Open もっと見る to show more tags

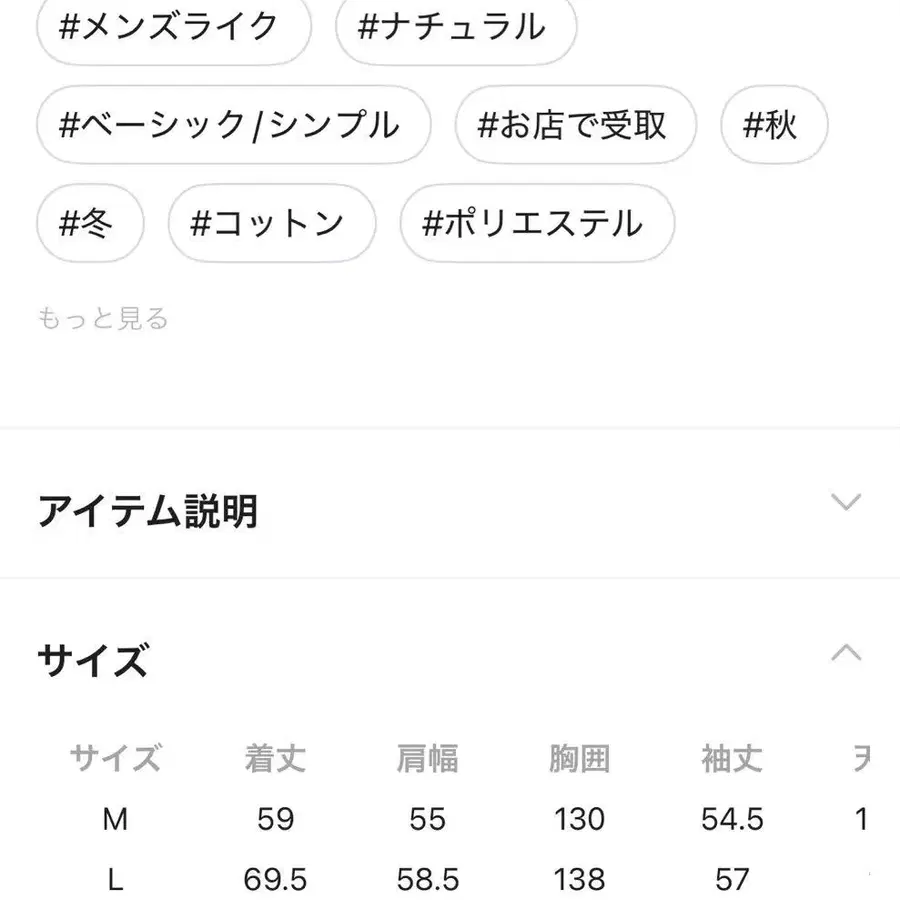tap(104, 319)
